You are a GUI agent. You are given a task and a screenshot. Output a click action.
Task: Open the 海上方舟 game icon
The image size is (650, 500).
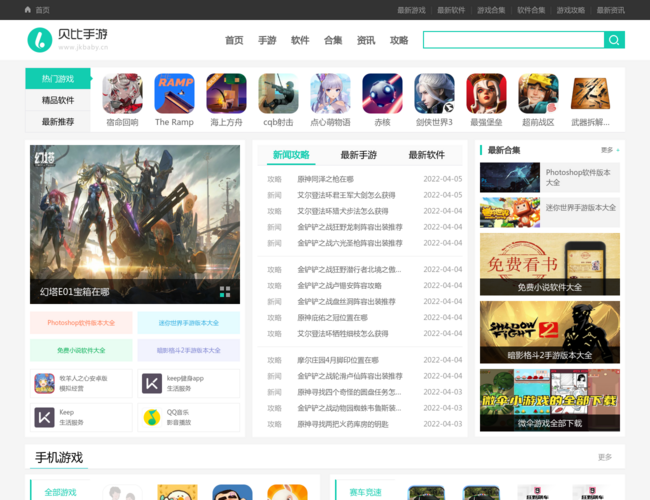[x=226, y=93]
